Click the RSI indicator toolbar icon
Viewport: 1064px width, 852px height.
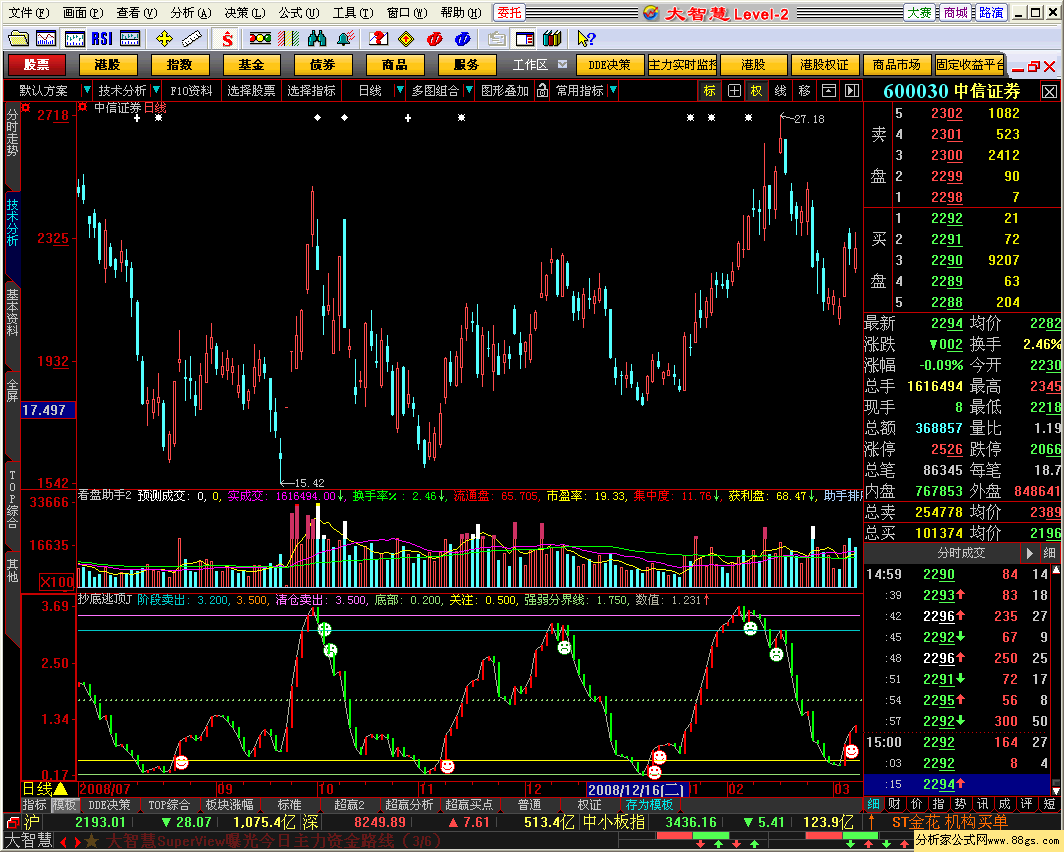(x=102, y=39)
